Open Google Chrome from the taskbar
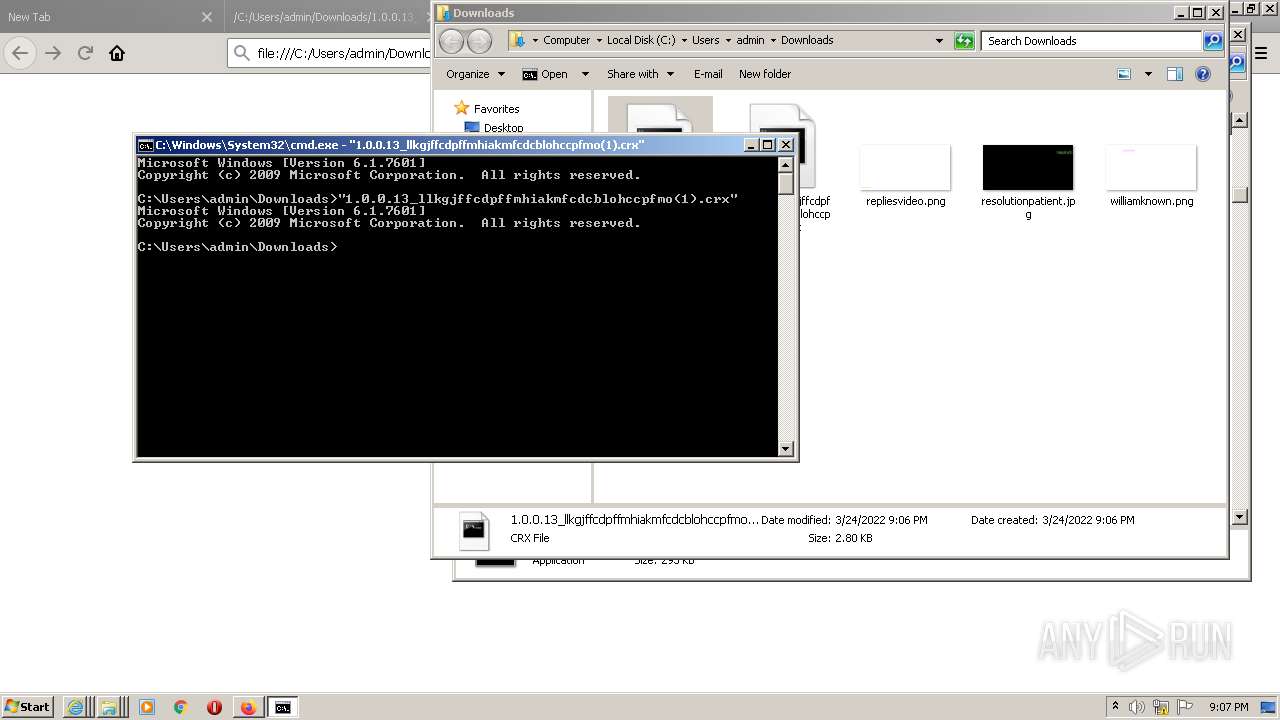The height and width of the screenshot is (720, 1280). click(181, 707)
